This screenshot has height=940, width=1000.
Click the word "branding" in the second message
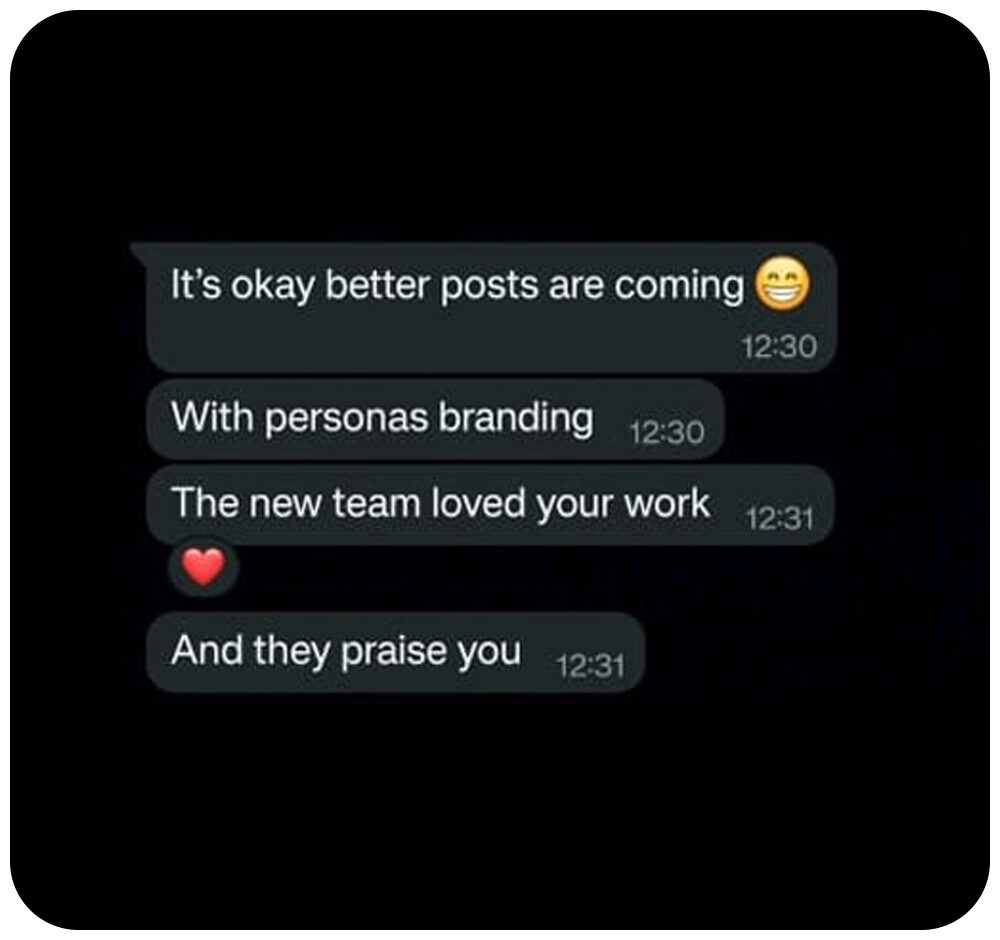(517, 420)
